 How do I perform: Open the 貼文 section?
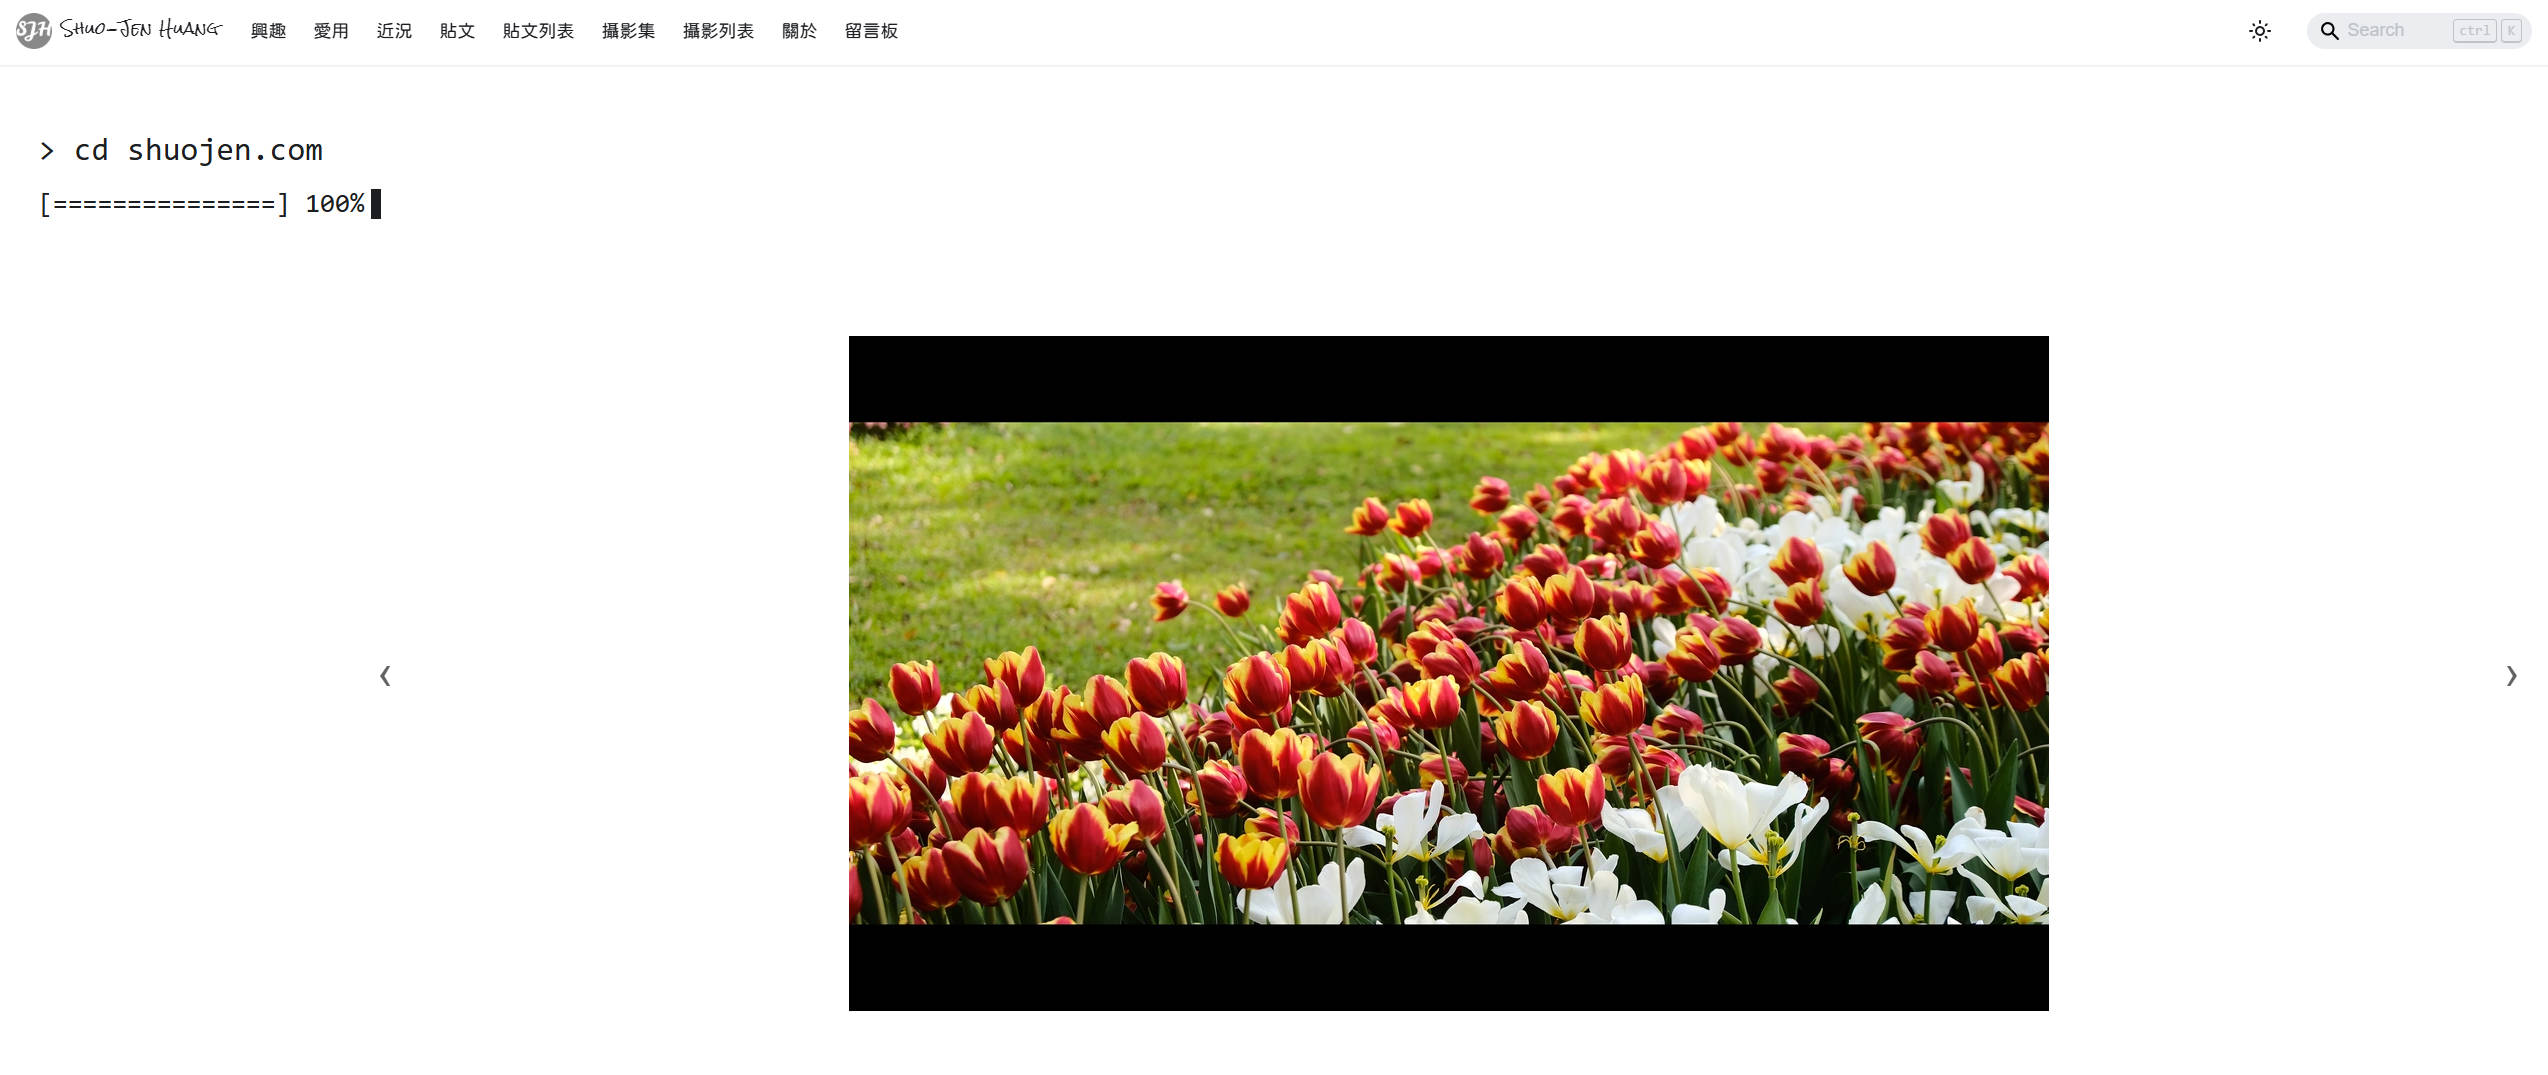click(x=457, y=31)
